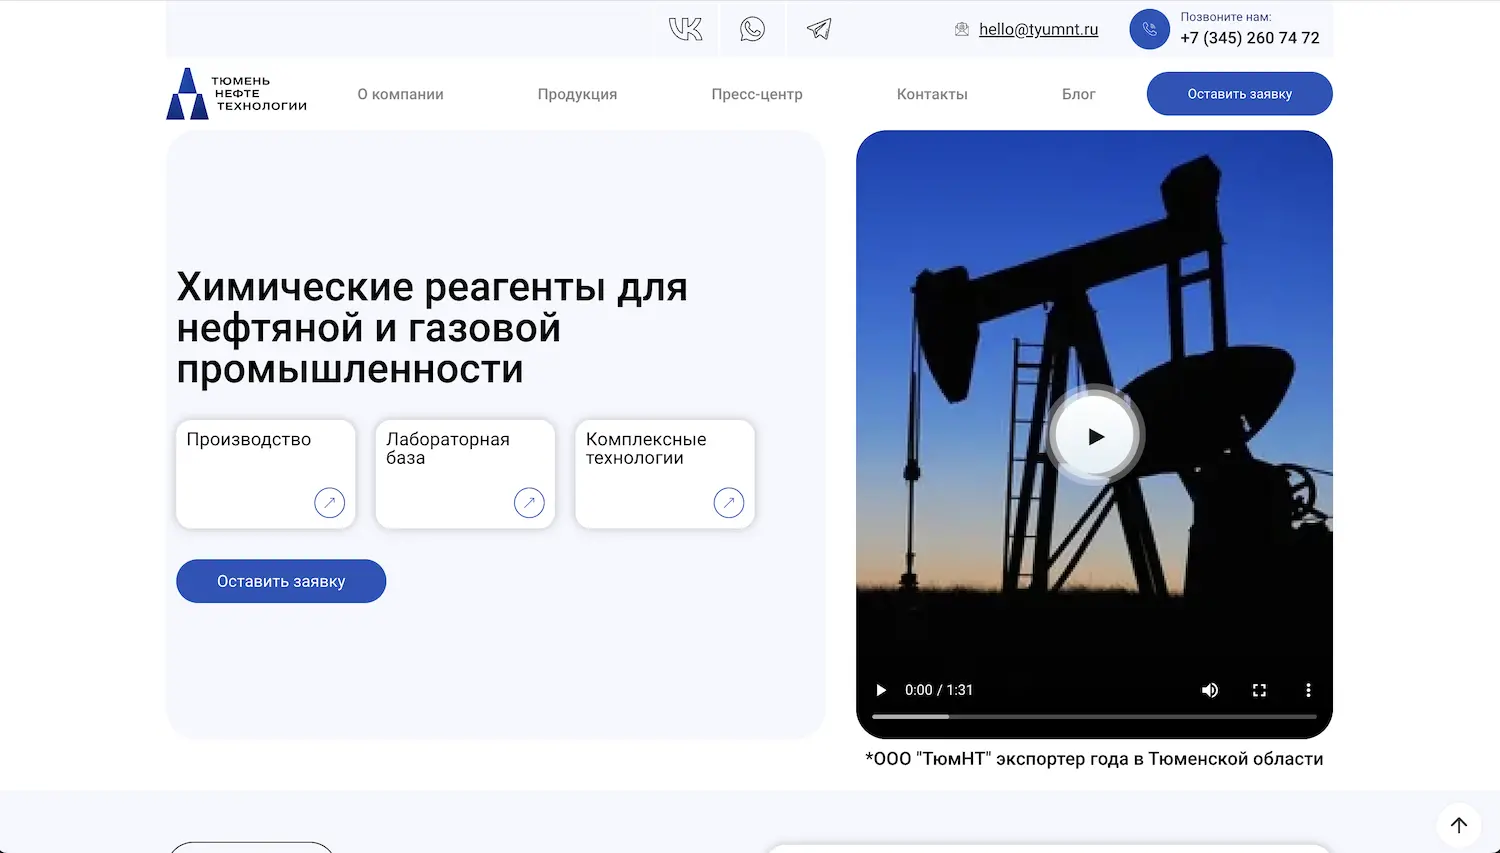Email hello@tyumnt.ru via the link

1038,30
